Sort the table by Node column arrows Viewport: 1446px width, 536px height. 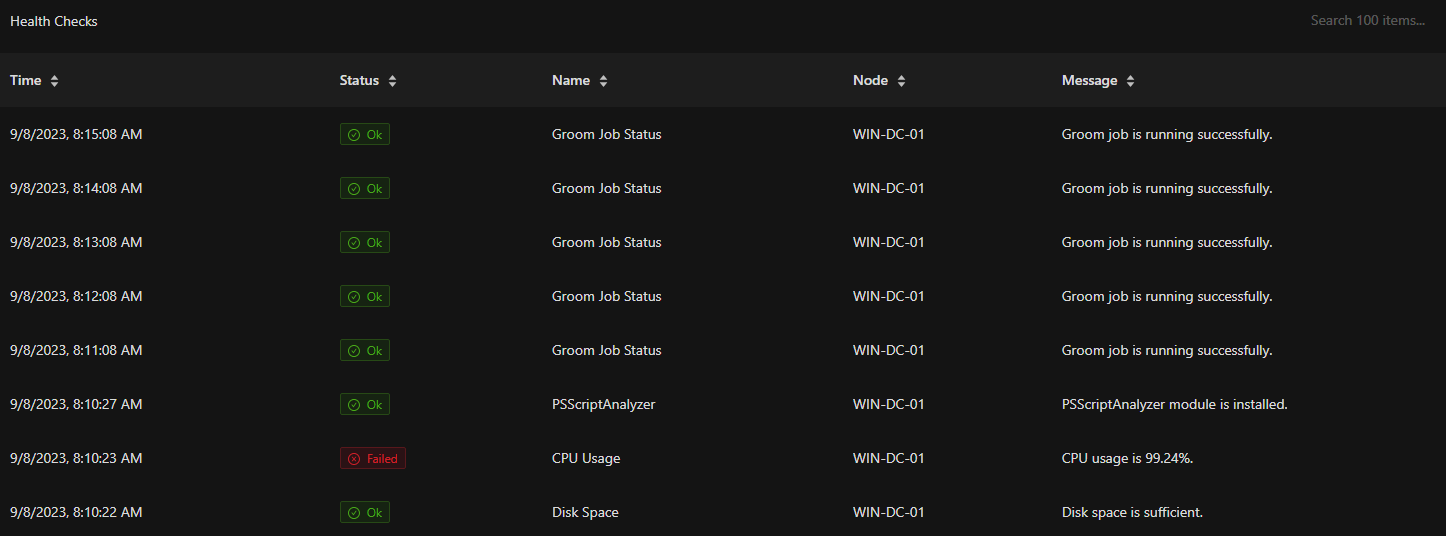901,81
